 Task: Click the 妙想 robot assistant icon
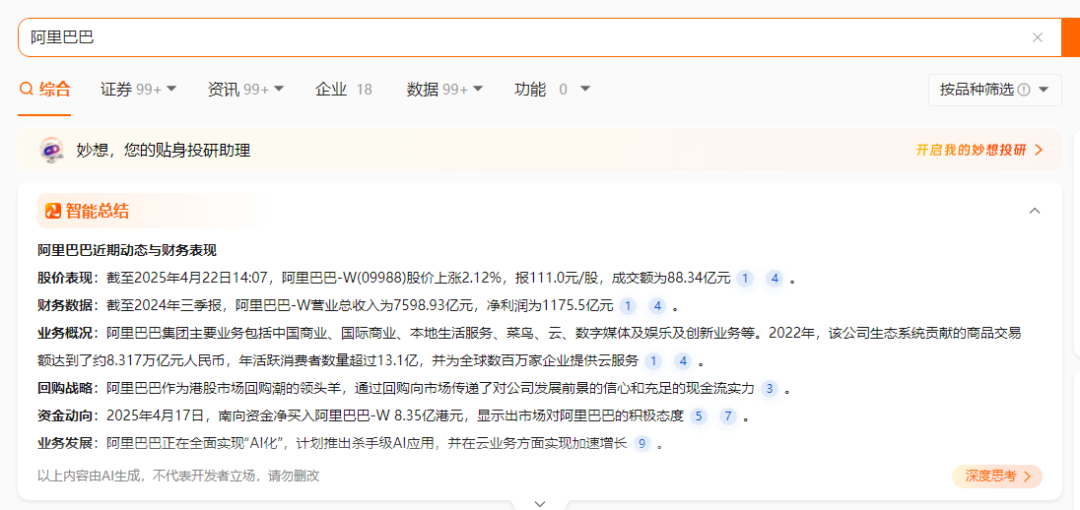[52, 150]
